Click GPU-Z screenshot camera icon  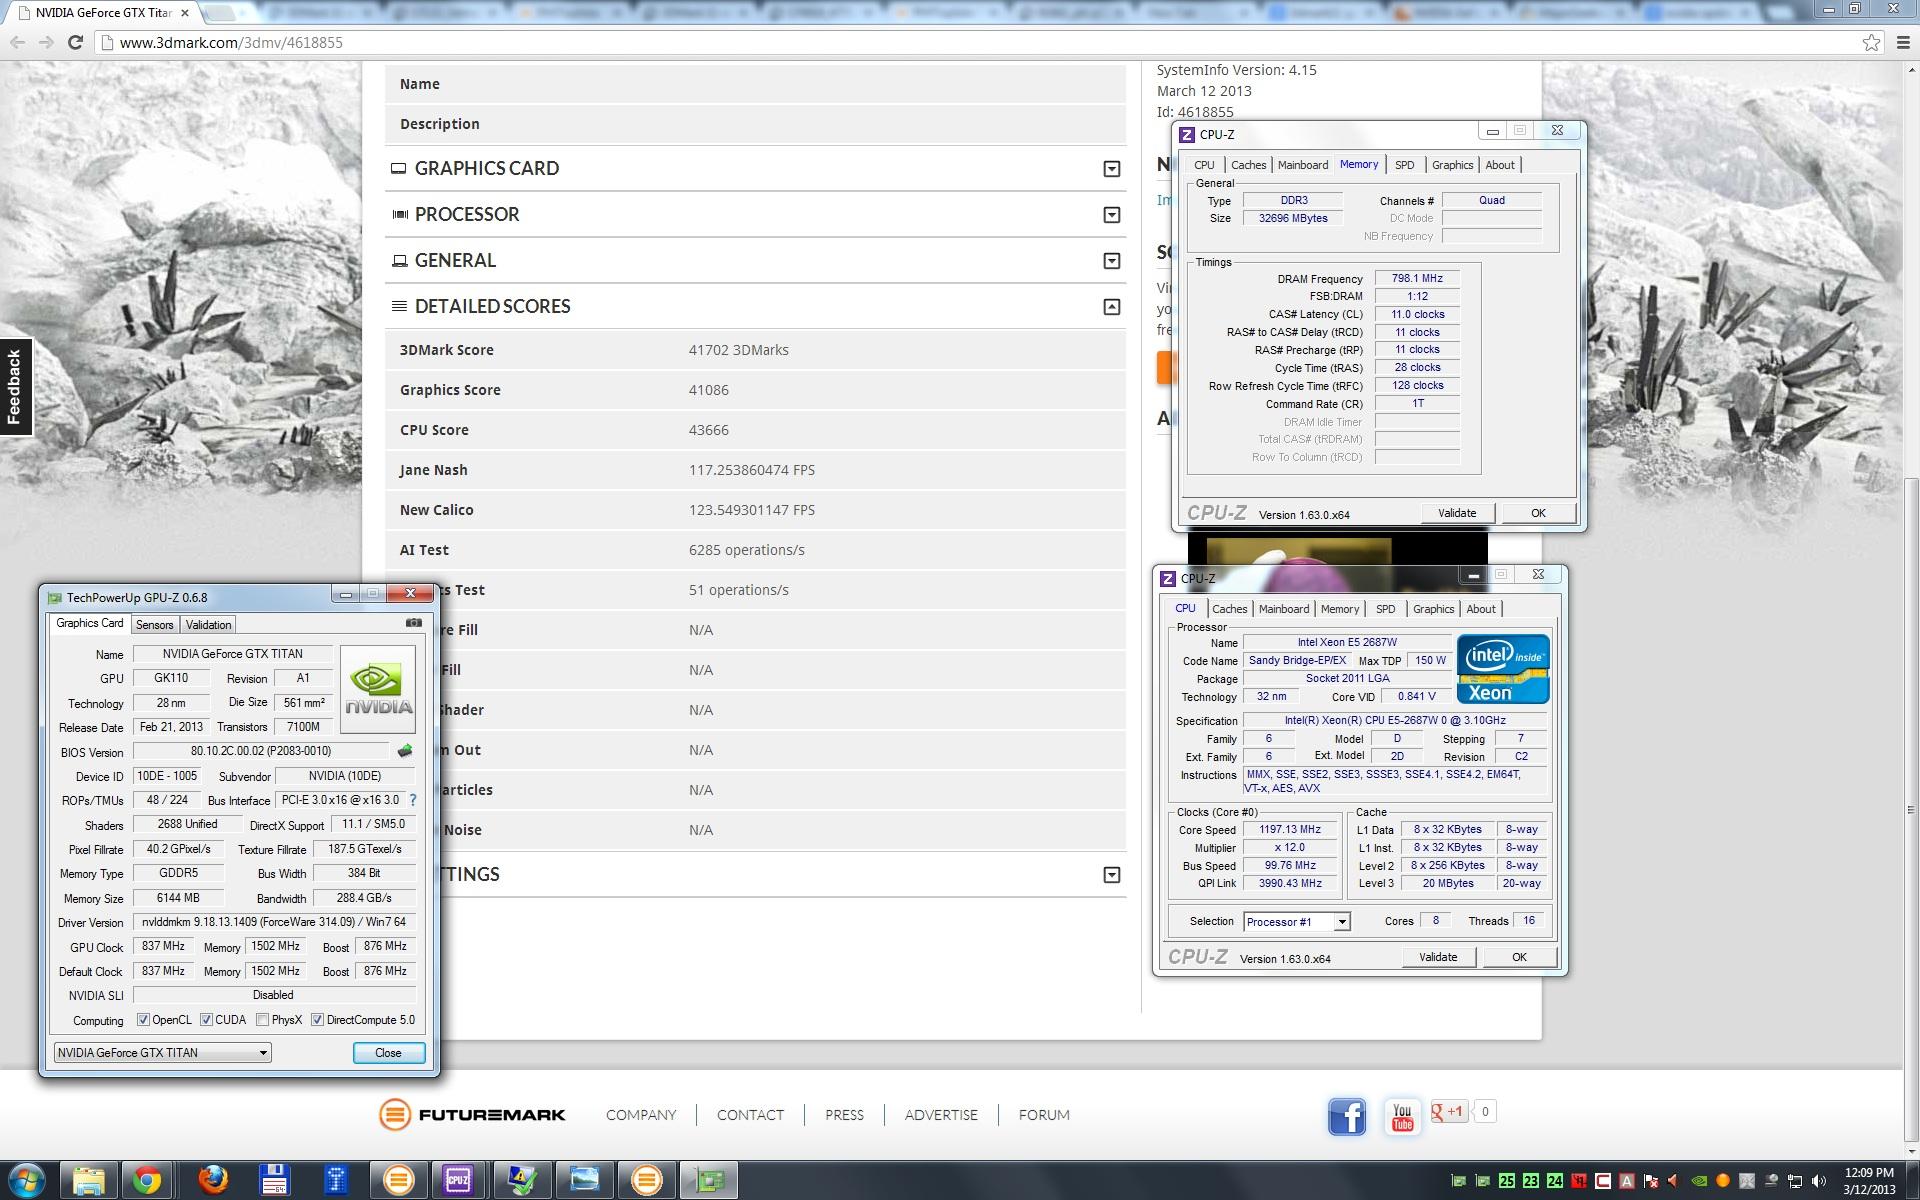tap(413, 623)
